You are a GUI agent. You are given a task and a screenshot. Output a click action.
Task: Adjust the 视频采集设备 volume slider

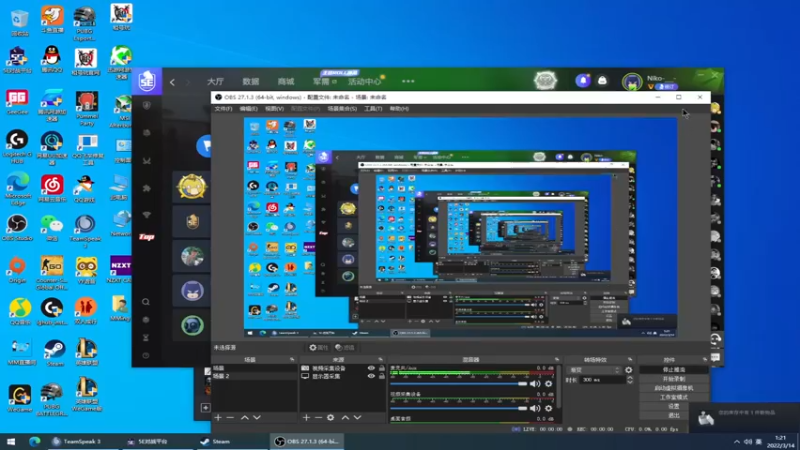[x=459, y=408]
